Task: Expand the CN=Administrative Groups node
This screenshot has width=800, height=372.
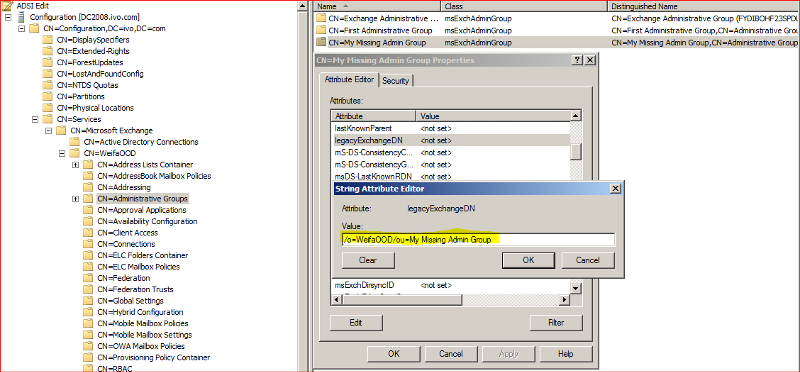Action: [76, 199]
